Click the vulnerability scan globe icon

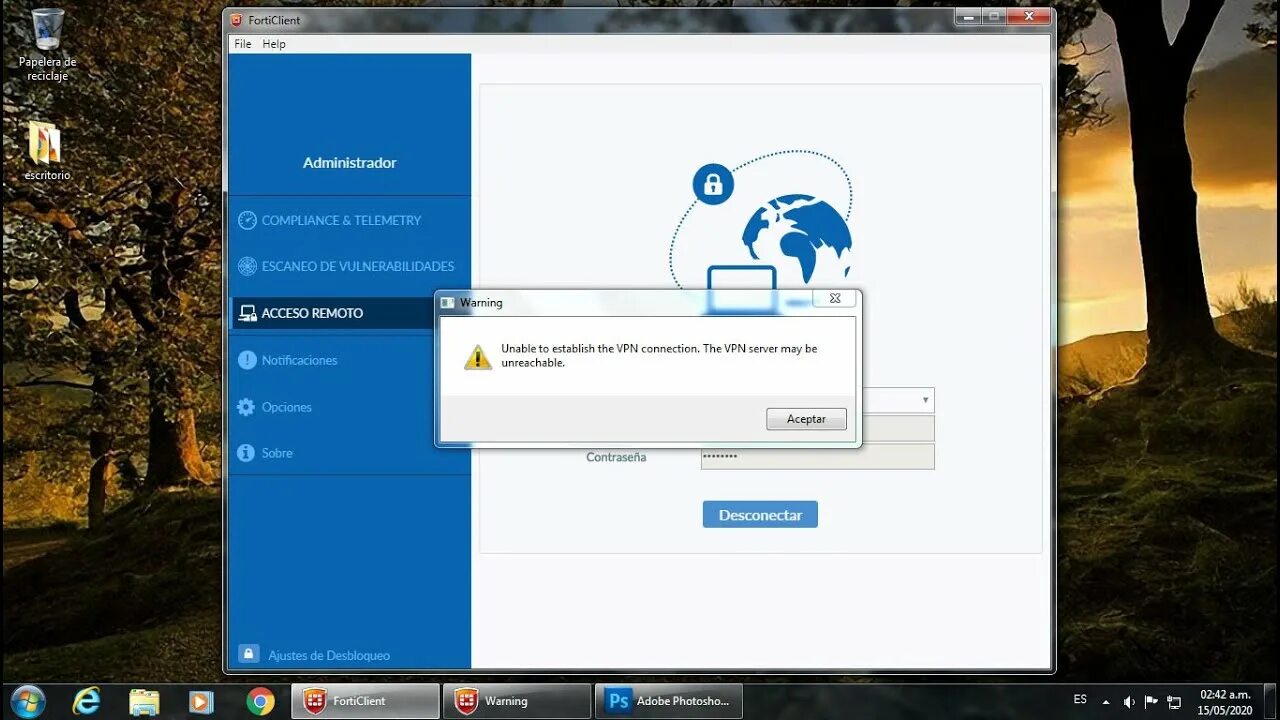(x=247, y=266)
